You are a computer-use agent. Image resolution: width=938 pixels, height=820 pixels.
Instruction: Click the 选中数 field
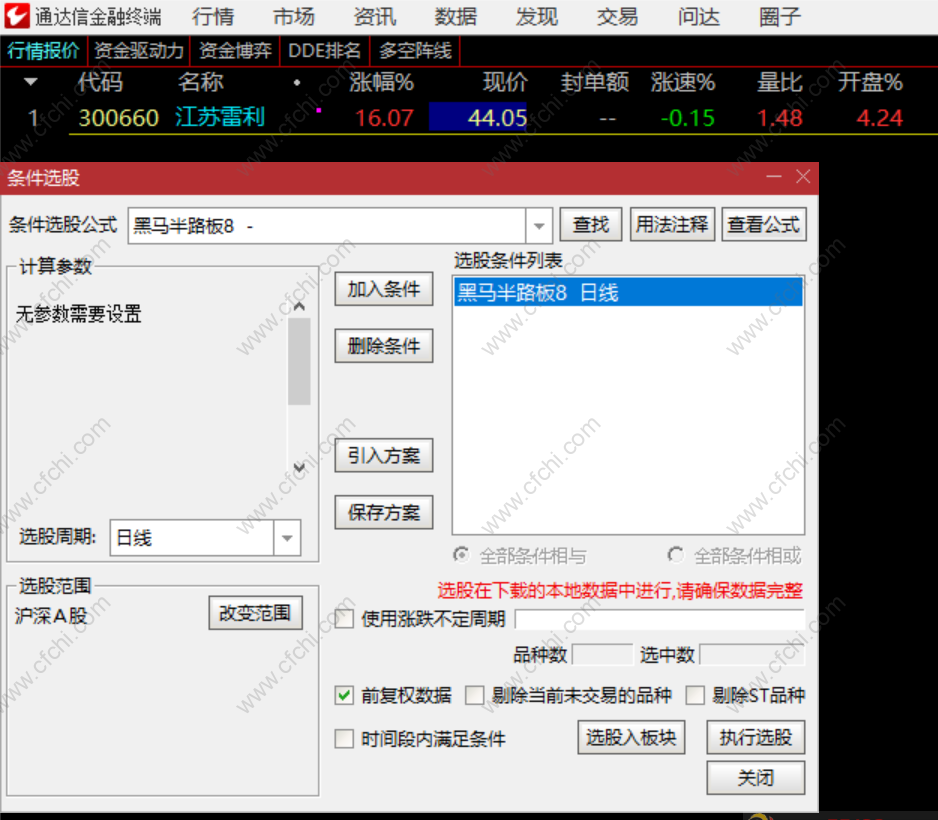pyautogui.click(x=753, y=654)
